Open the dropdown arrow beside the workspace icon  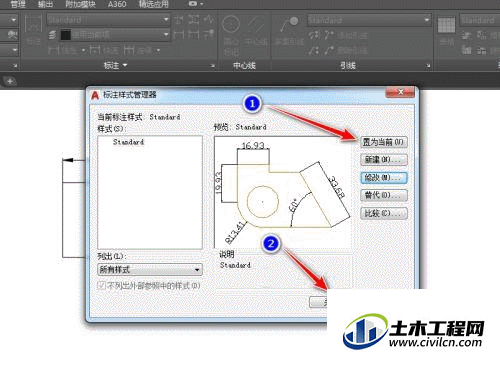point(202,4)
